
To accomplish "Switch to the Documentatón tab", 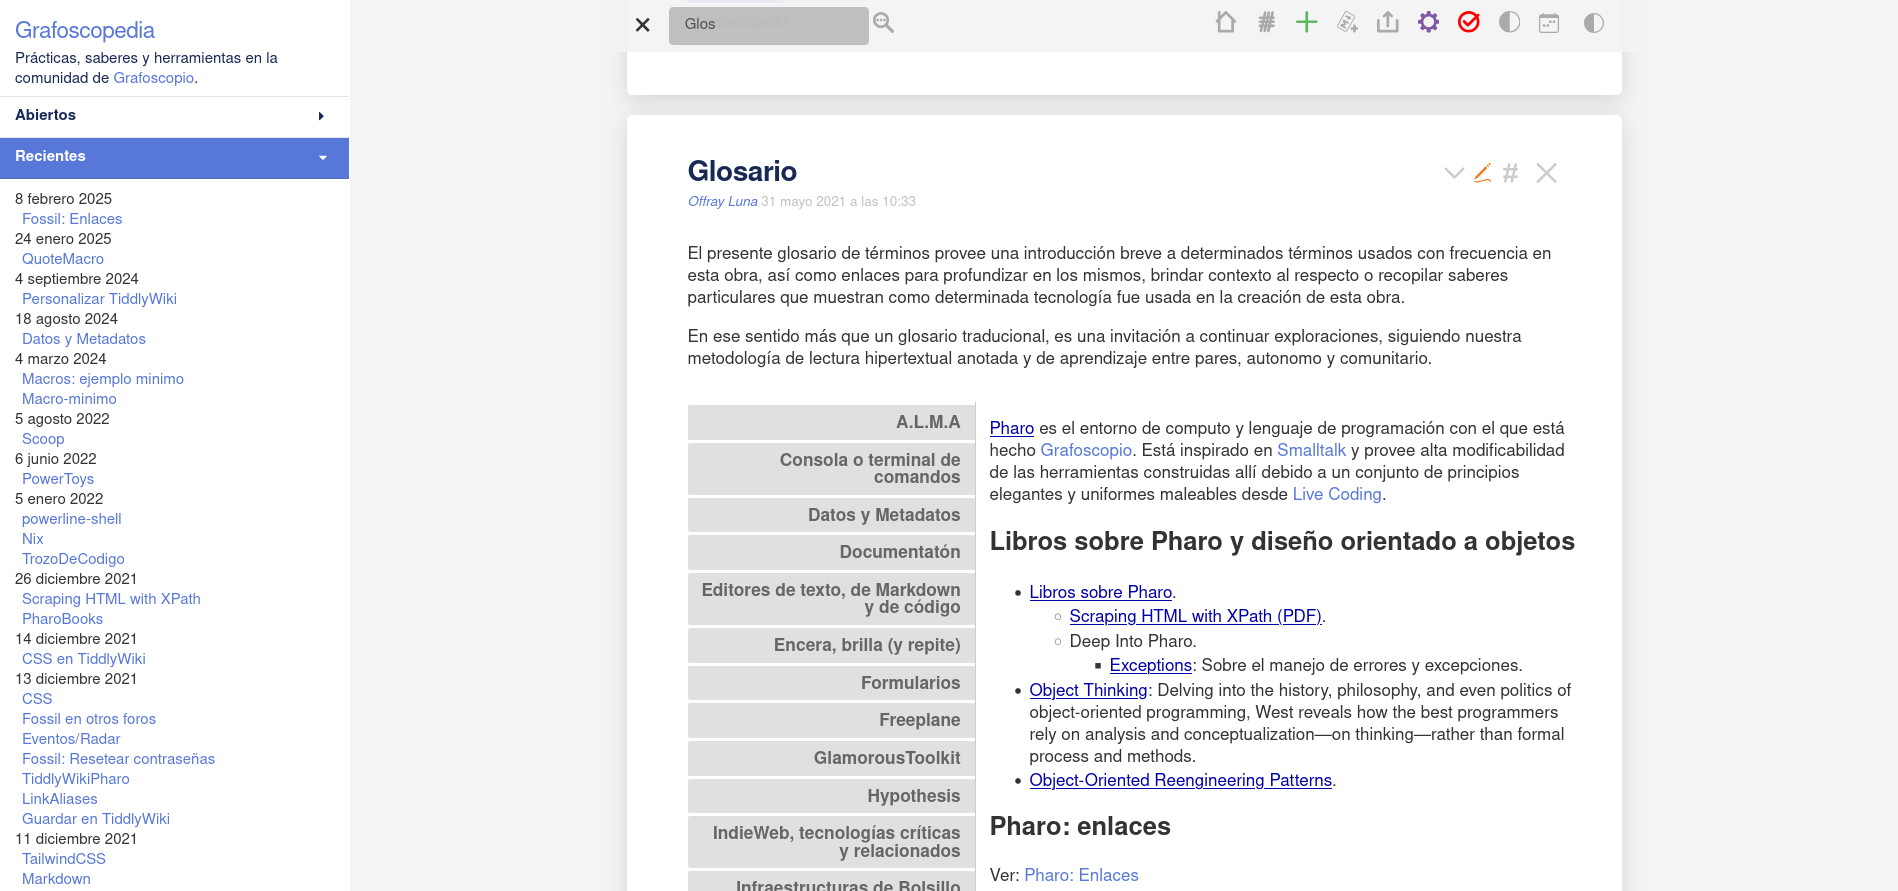I will click(831, 552).
